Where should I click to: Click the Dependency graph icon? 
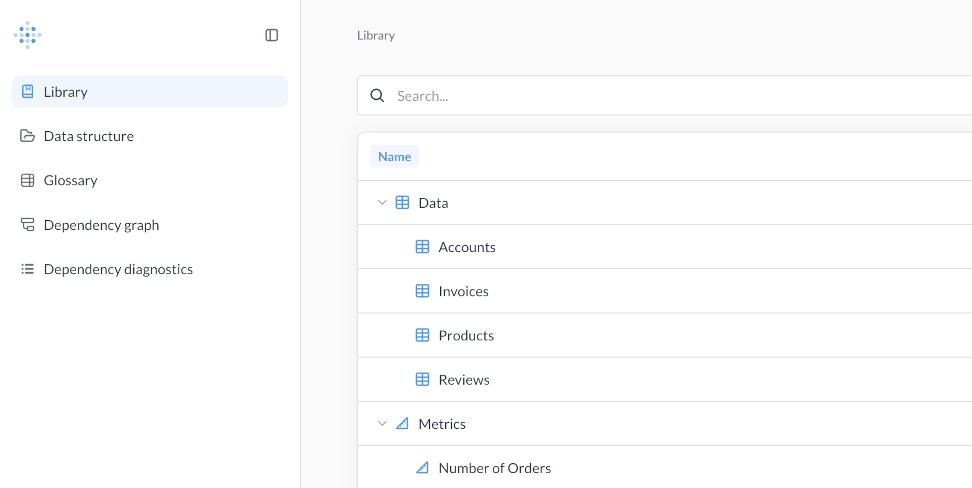tap(27, 224)
